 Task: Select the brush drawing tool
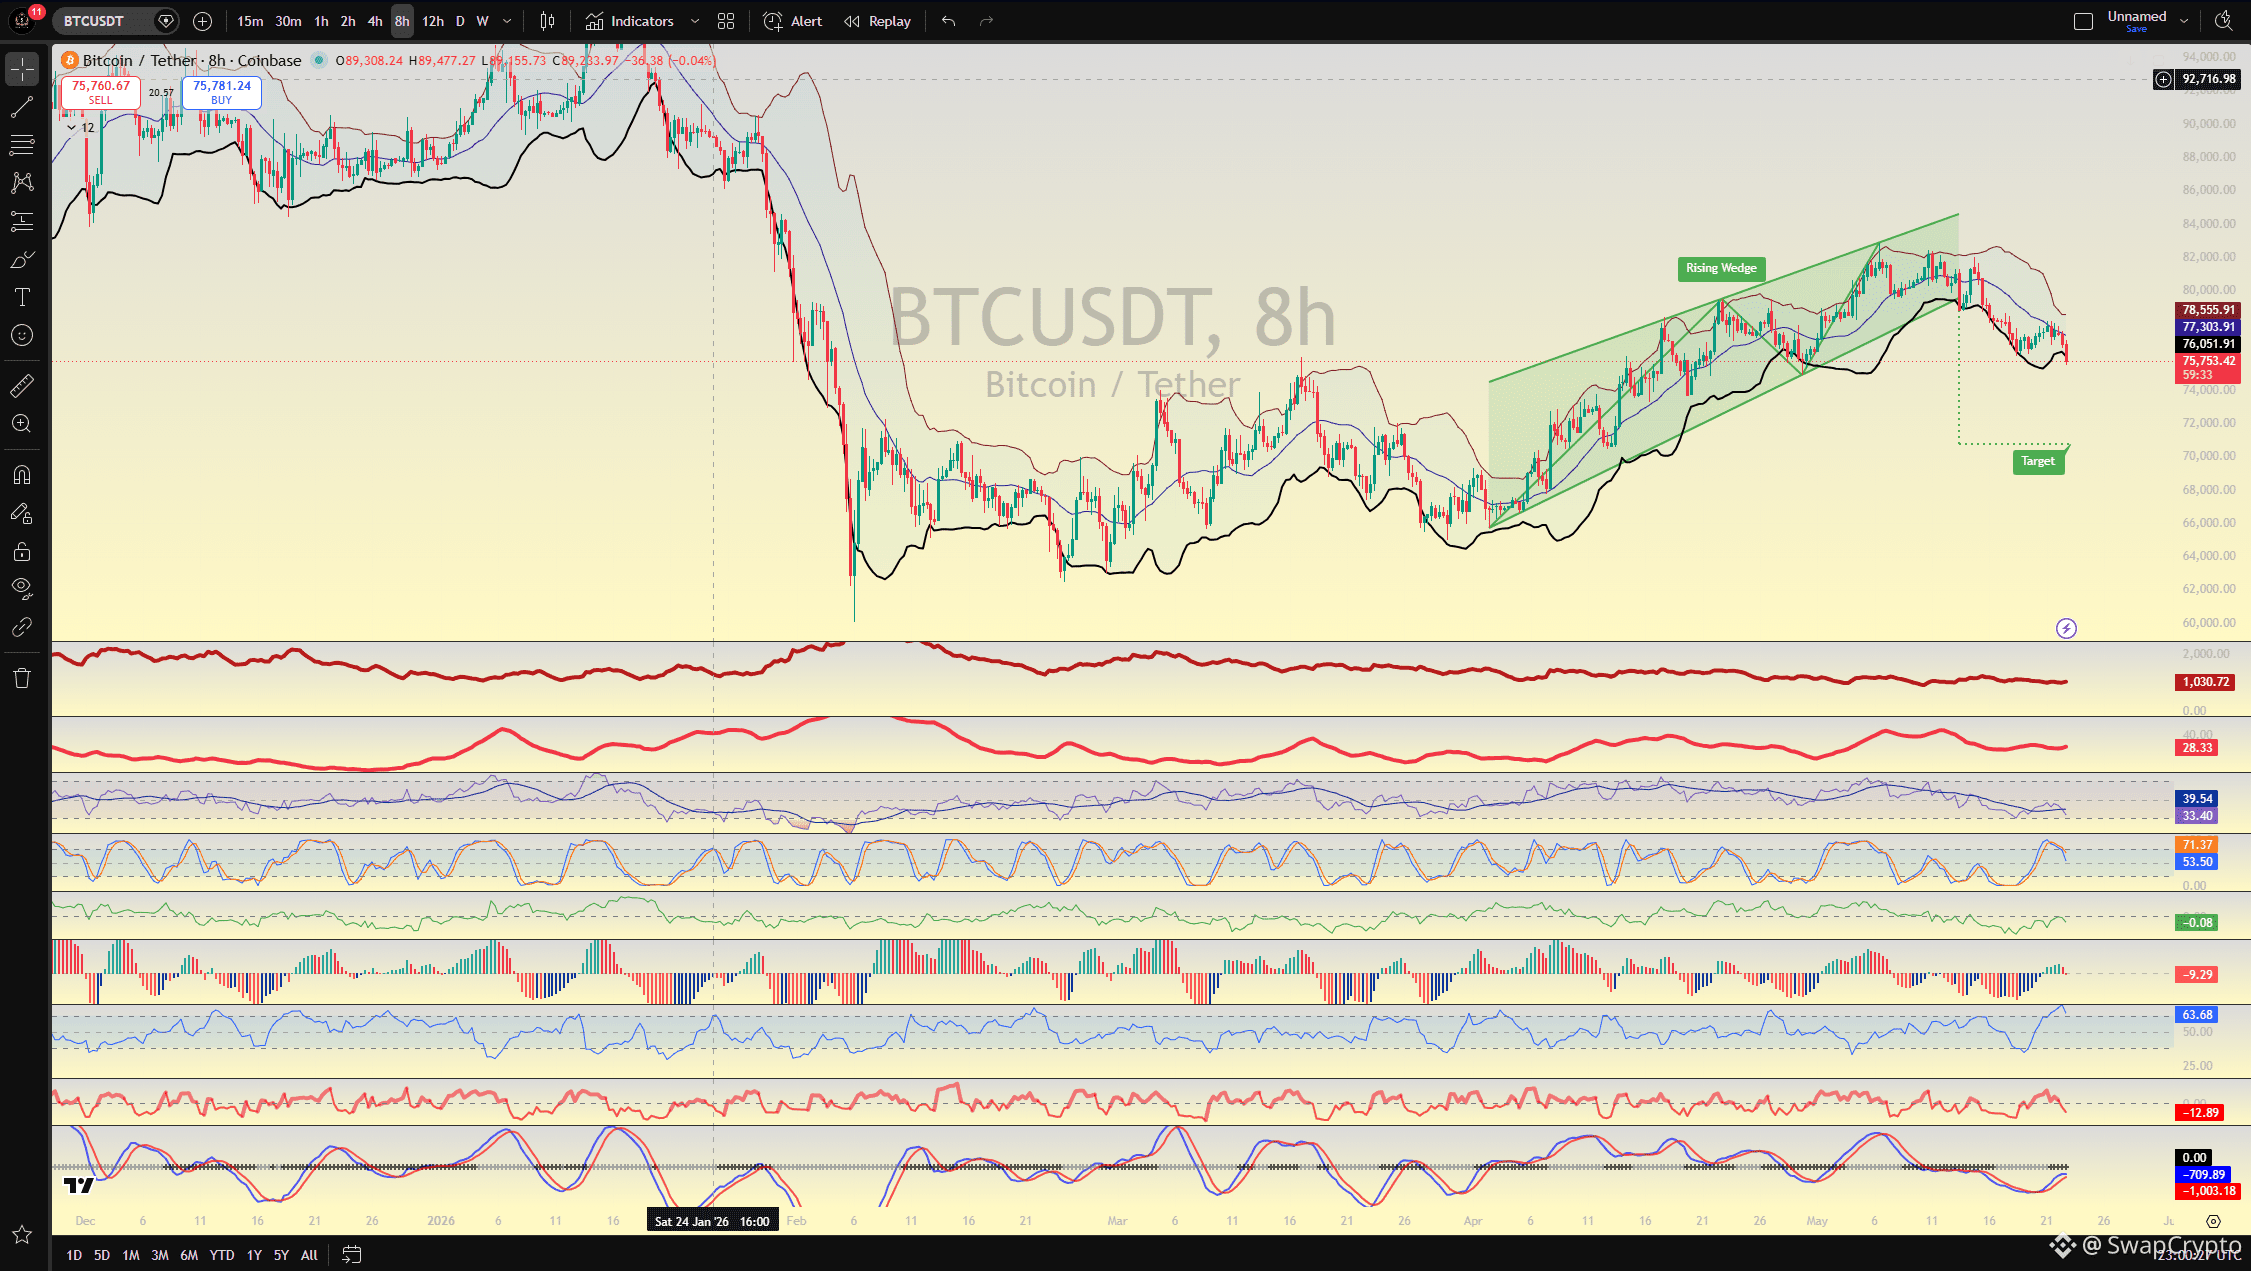tap(22, 260)
